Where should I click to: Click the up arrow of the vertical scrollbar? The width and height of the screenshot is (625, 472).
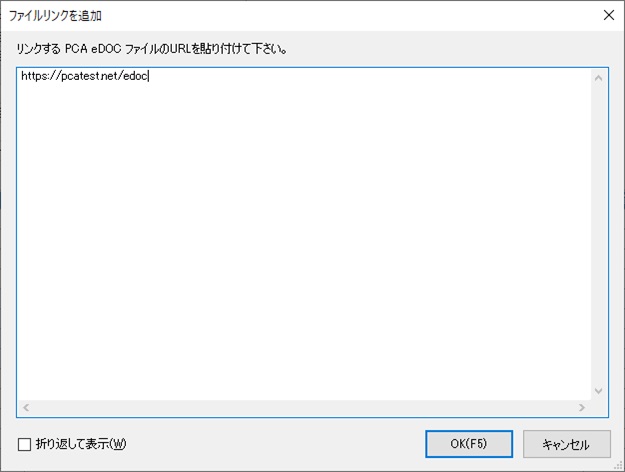click(x=598, y=78)
